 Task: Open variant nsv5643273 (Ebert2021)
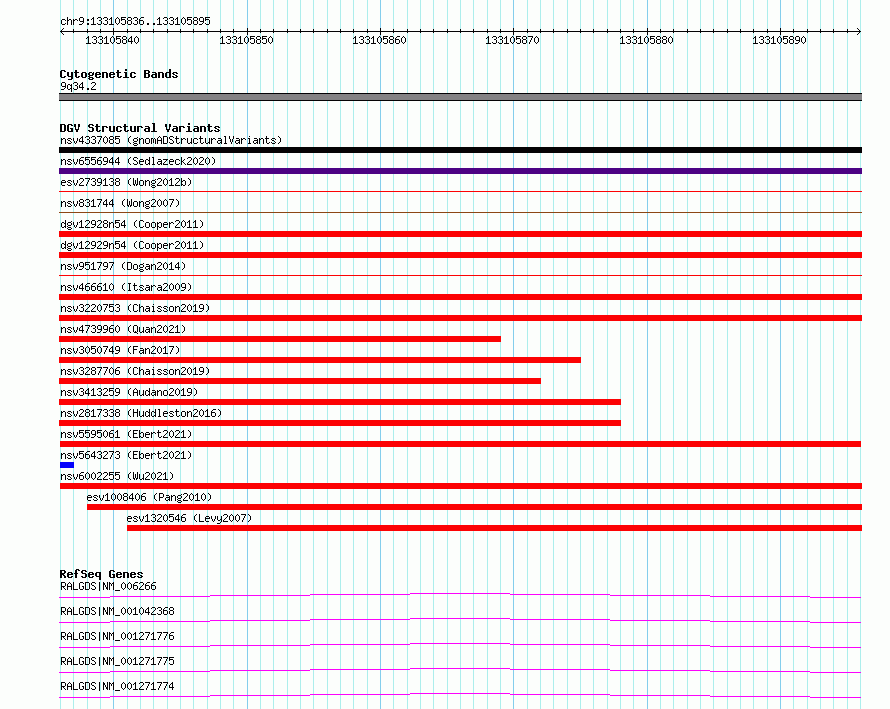[126, 455]
